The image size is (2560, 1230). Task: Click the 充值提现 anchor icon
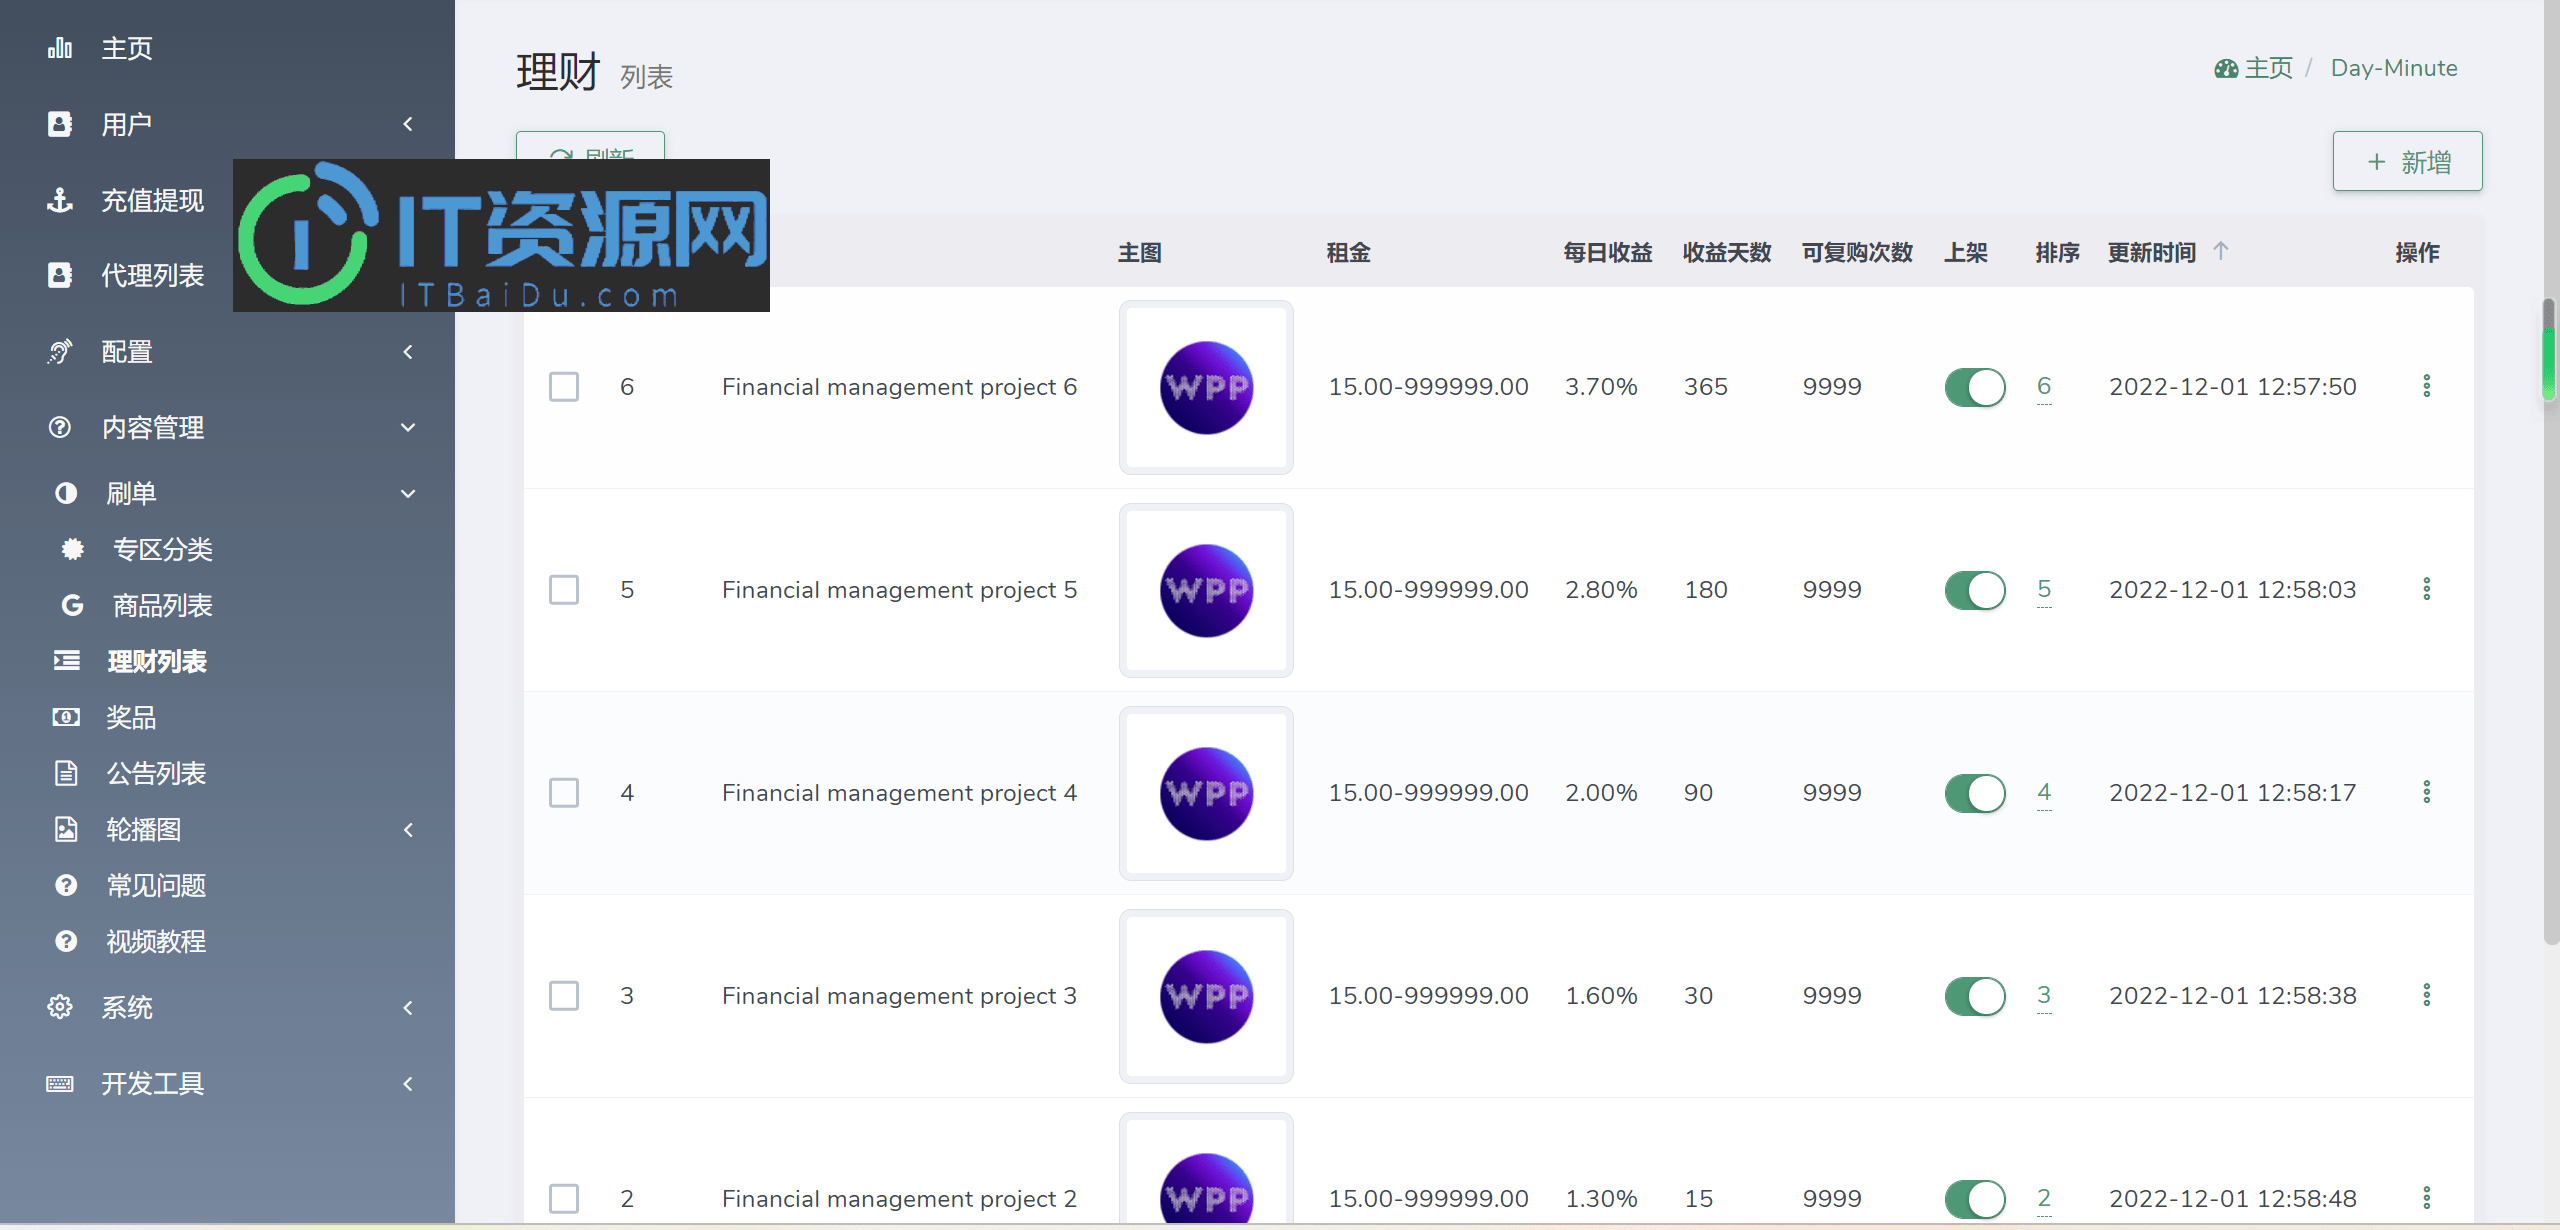pos(60,200)
